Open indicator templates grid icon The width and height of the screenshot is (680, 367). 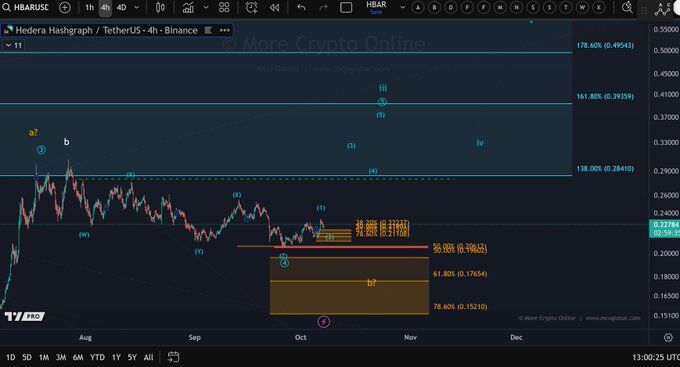pos(224,7)
